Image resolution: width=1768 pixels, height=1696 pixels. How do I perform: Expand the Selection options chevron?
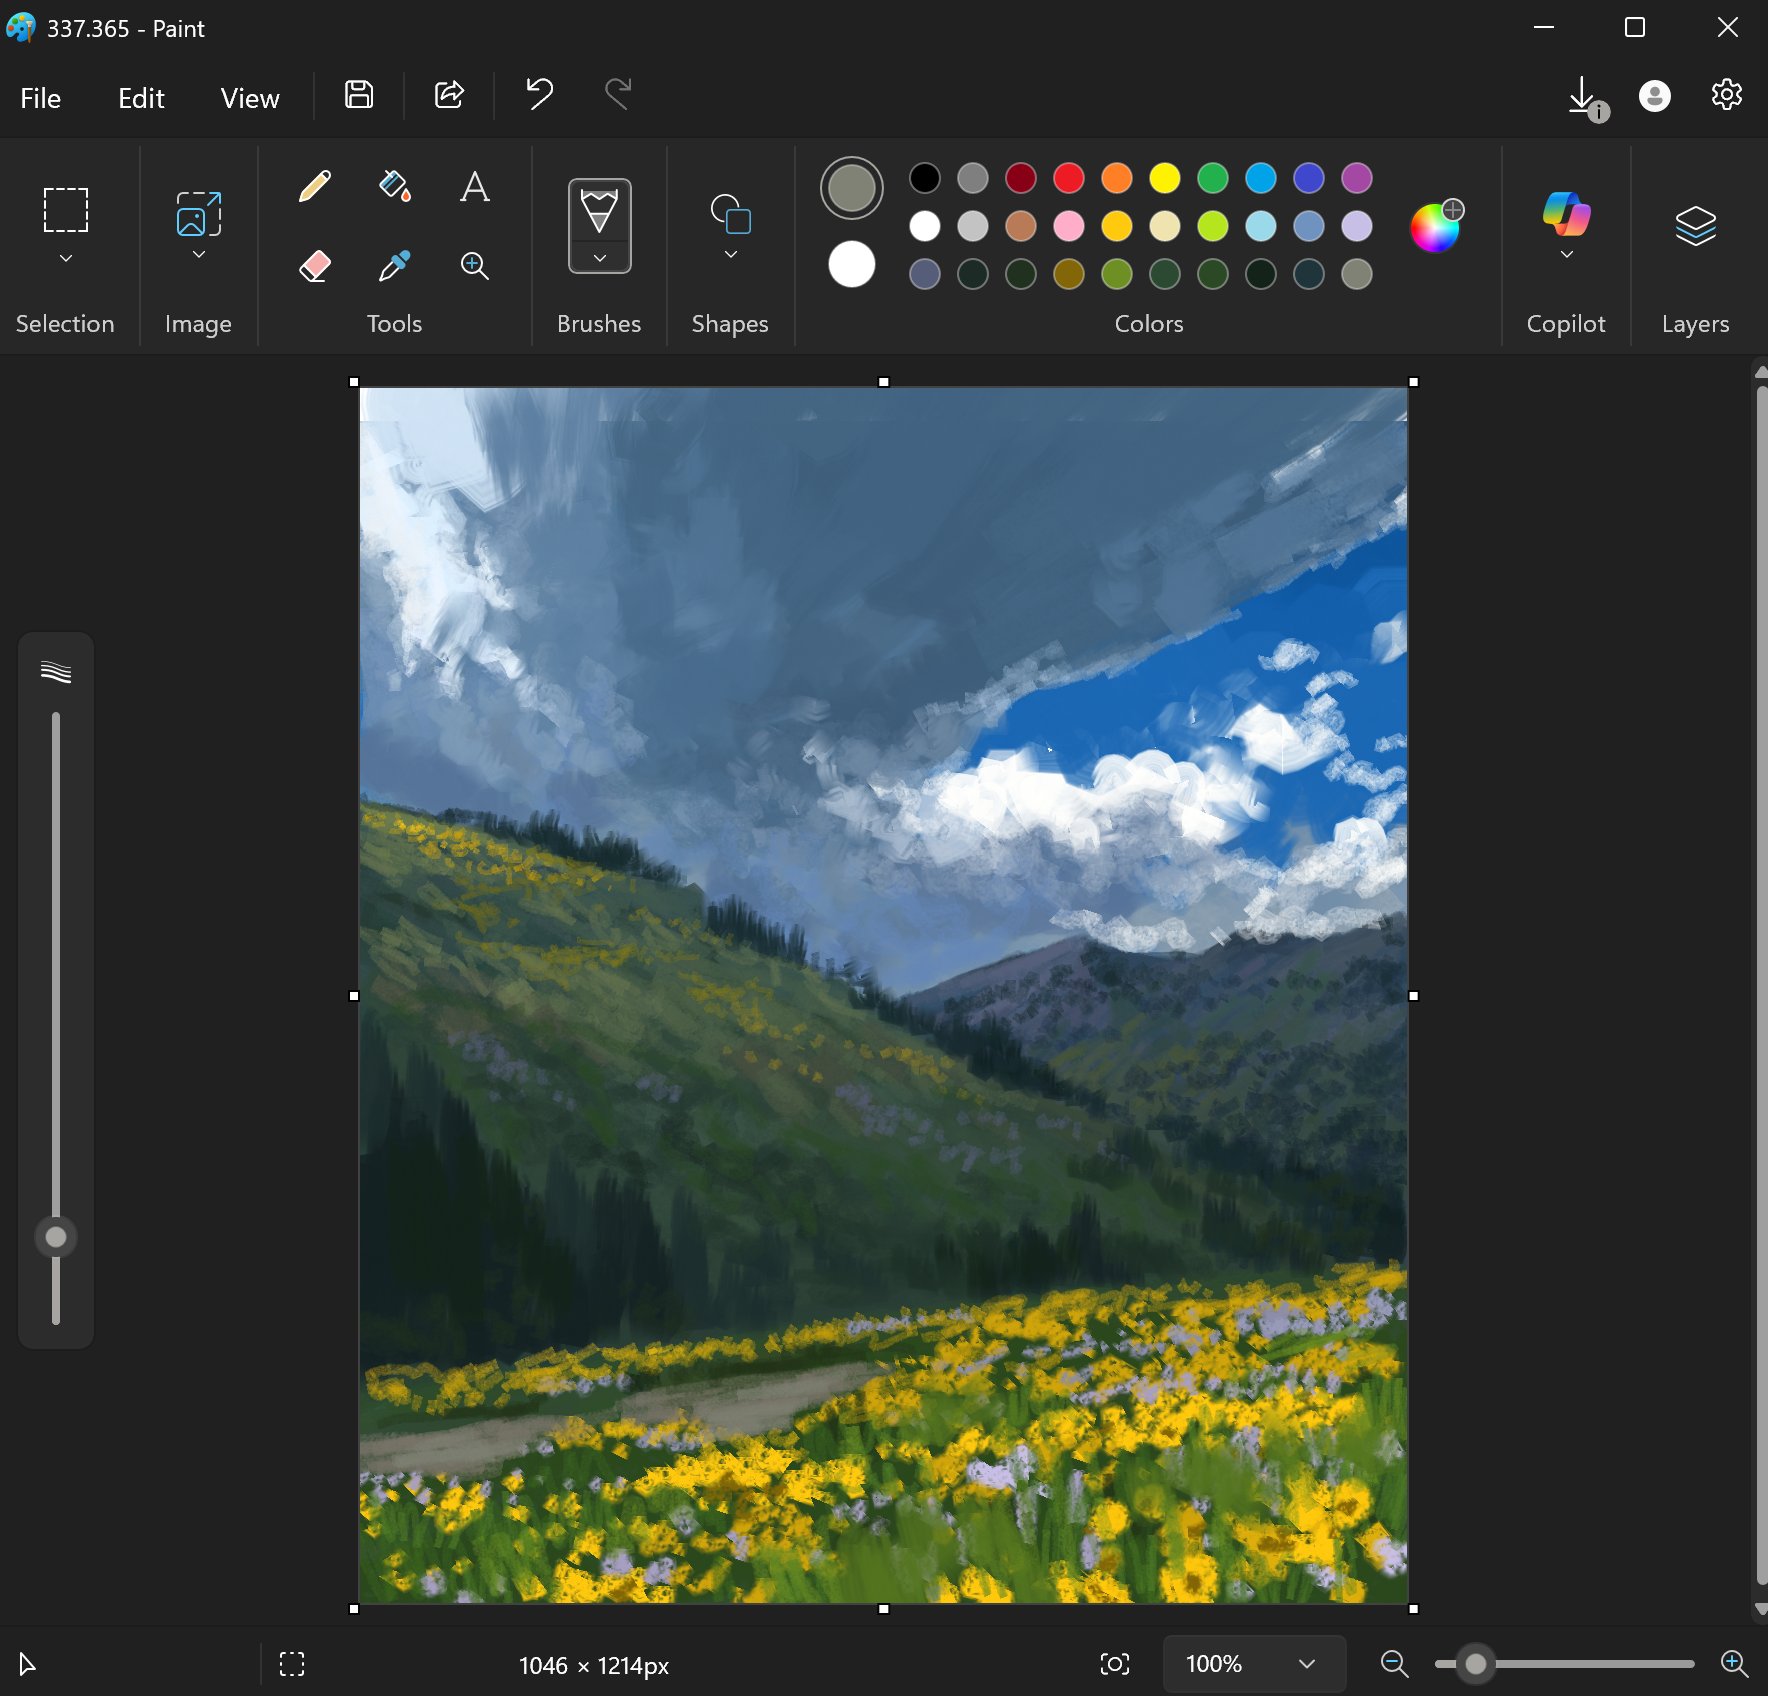(66, 258)
